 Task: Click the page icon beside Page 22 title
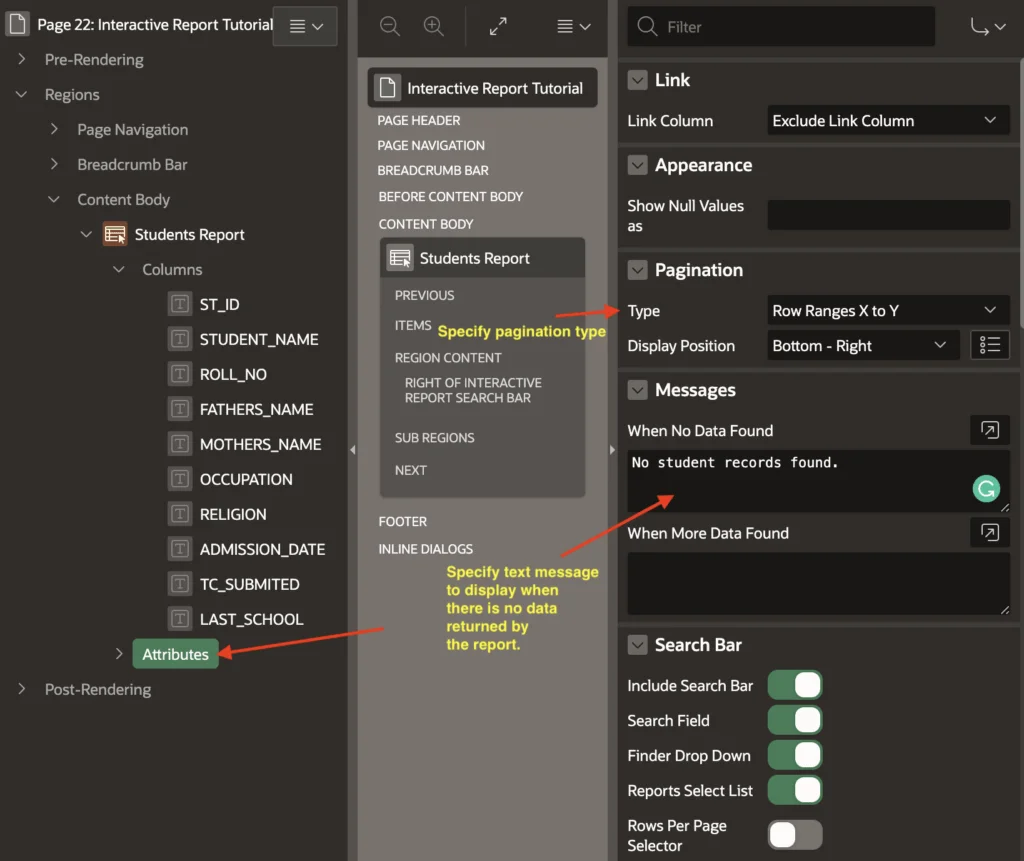tap(18, 24)
